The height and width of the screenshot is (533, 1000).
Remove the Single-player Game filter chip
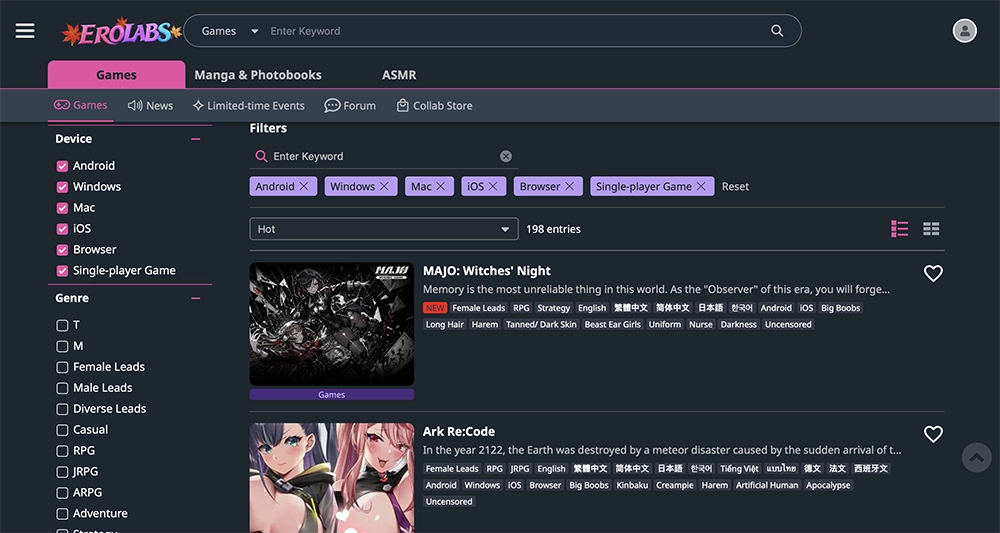pos(701,186)
